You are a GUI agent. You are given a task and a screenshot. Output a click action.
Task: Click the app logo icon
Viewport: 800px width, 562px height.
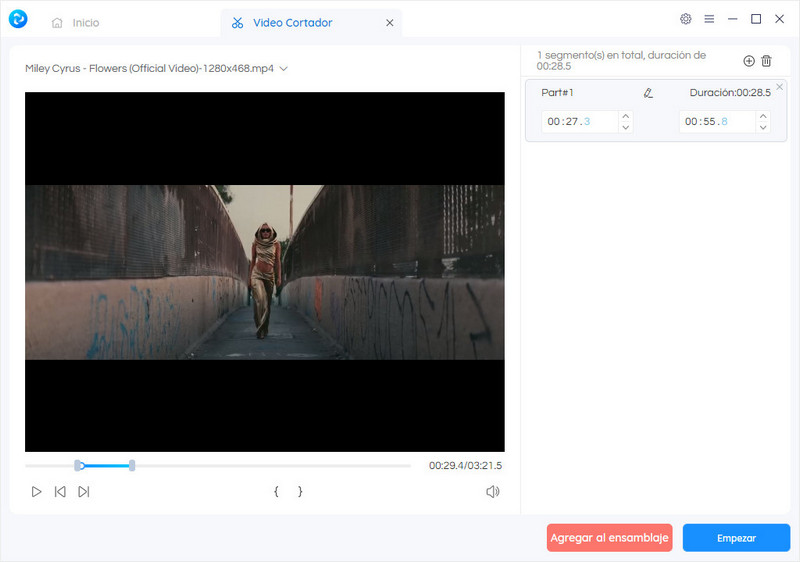18,19
